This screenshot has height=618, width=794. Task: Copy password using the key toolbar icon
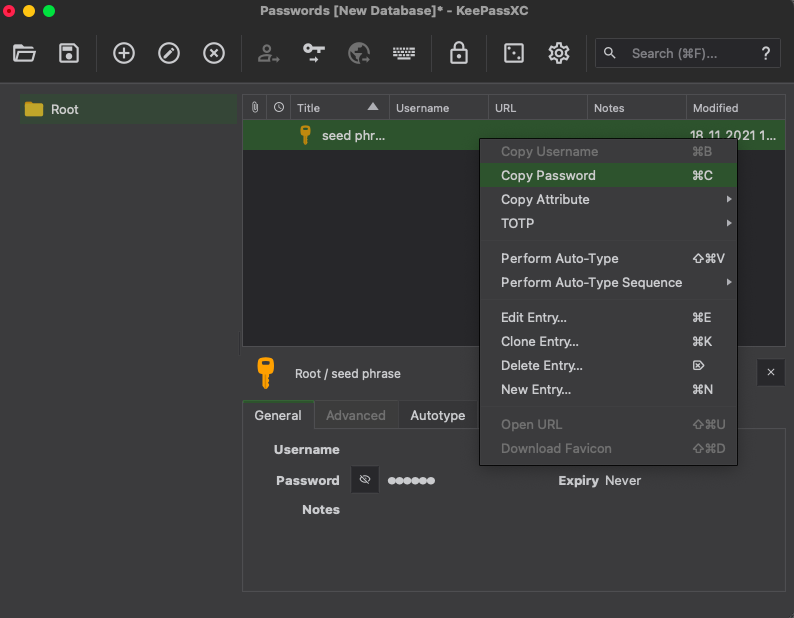click(314, 53)
